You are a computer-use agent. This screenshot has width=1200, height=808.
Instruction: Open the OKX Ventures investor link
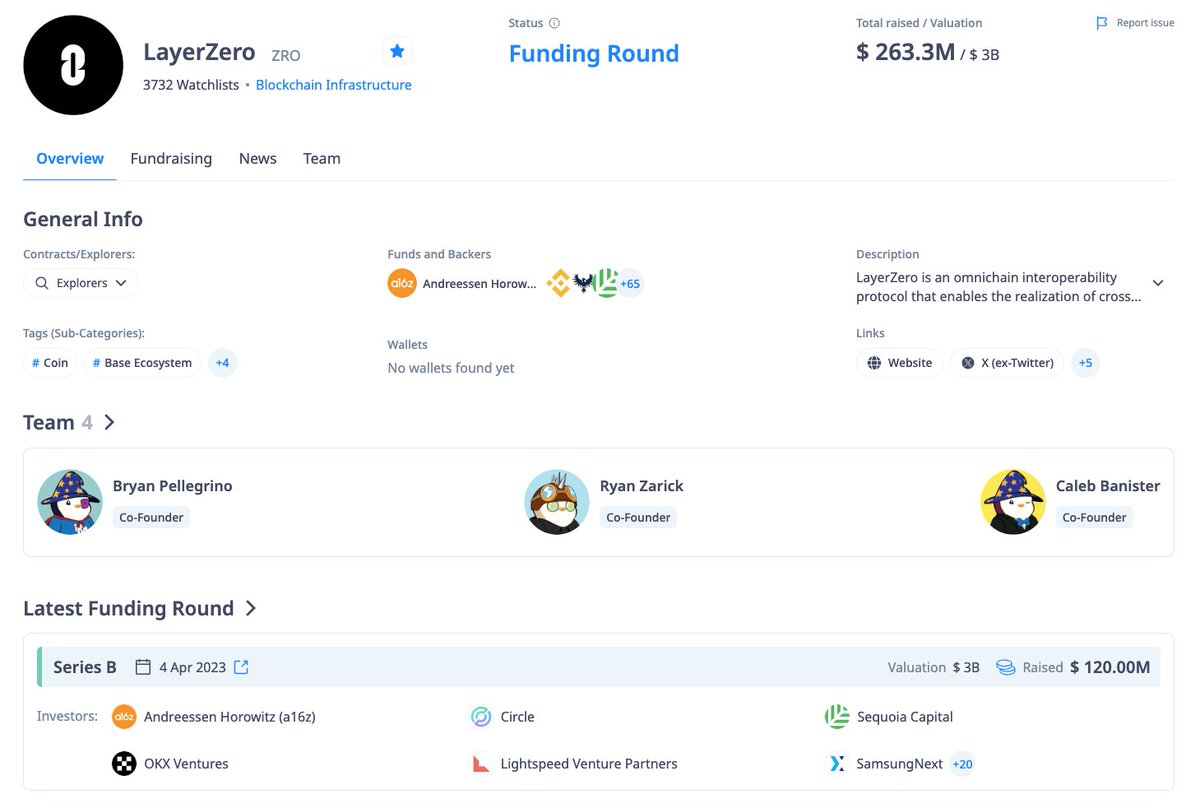186,764
